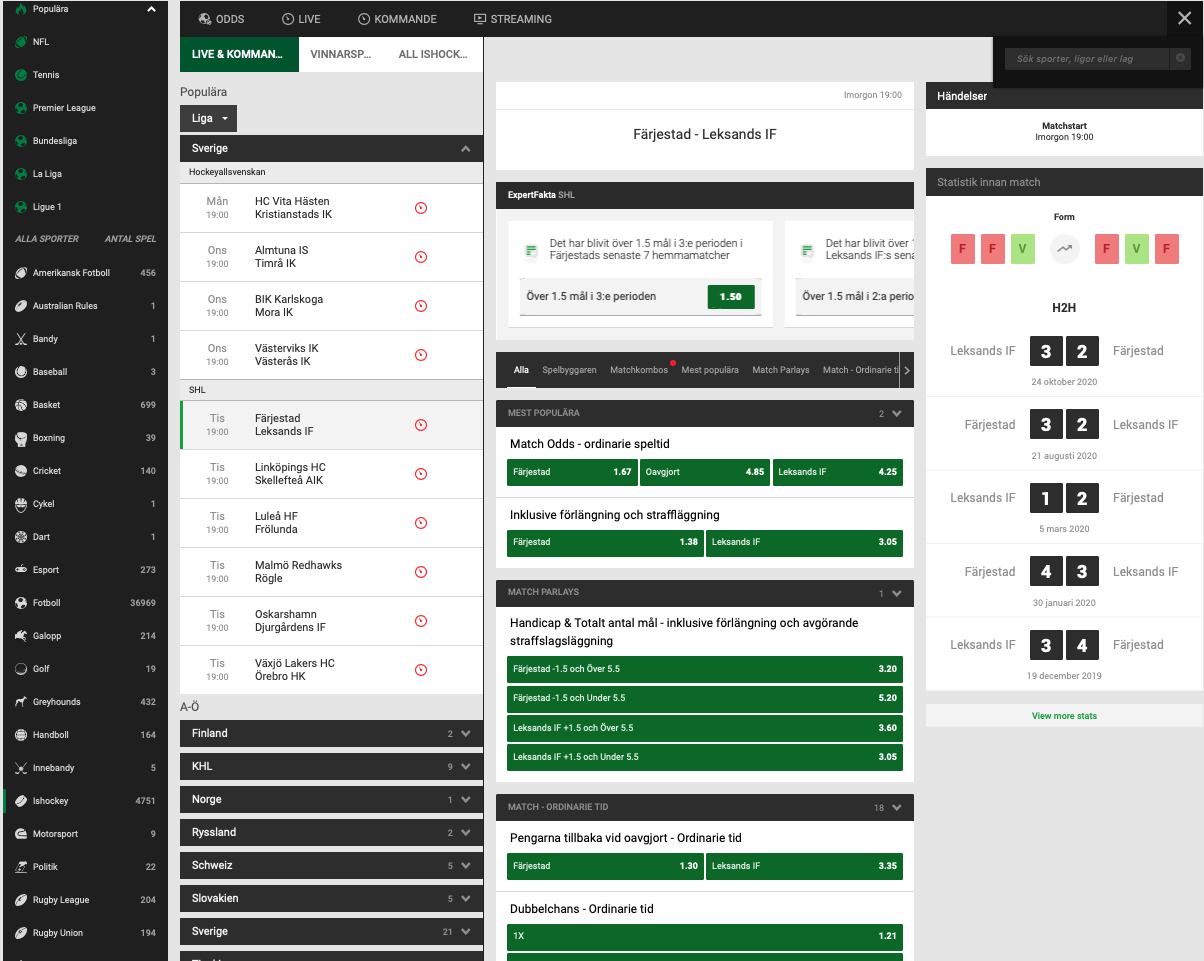Expand the Finland section

click(x=331, y=733)
